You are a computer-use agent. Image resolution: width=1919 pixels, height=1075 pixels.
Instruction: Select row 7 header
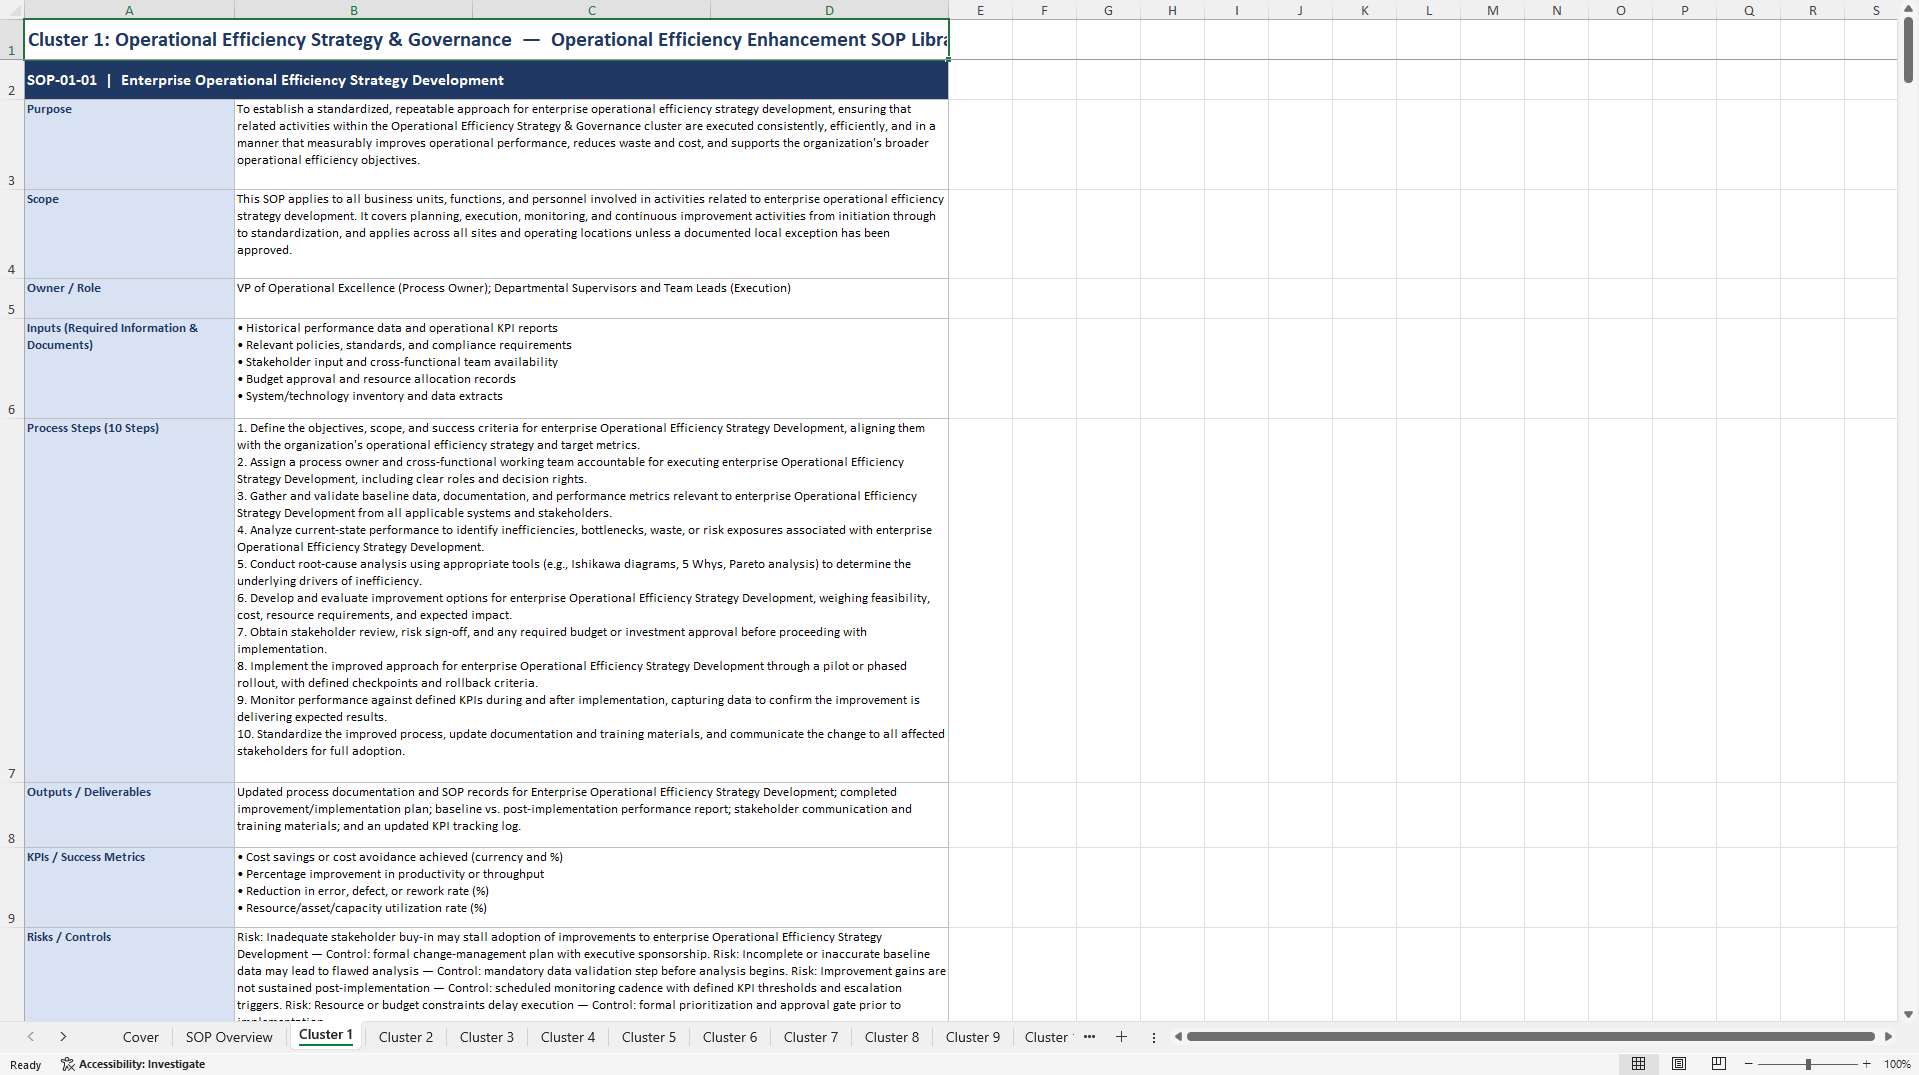tap(11, 600)
